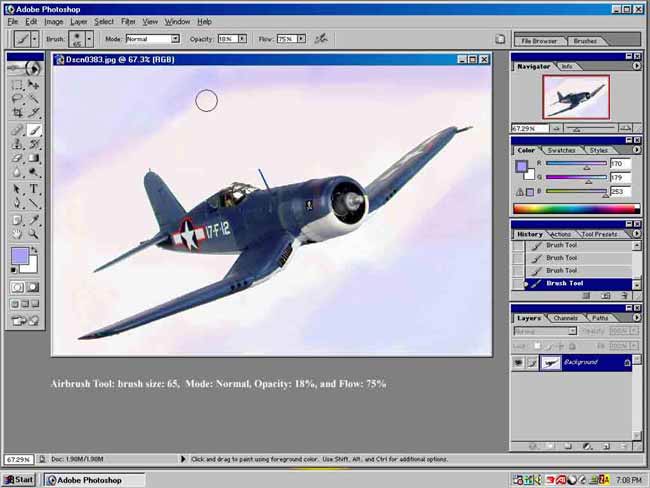Switch to the Swatches tab
Image resolution: width=650 pixels, height=488 pixels.
point(561,150)
